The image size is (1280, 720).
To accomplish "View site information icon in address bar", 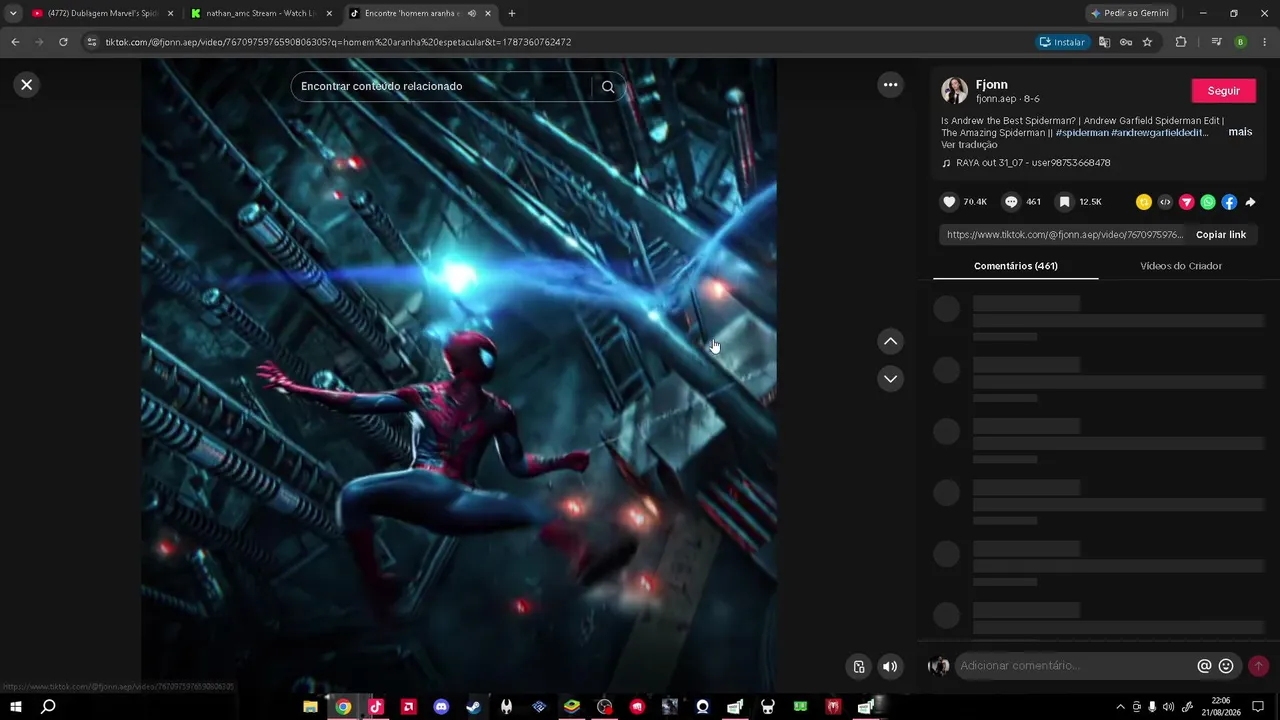I will 92,42.
